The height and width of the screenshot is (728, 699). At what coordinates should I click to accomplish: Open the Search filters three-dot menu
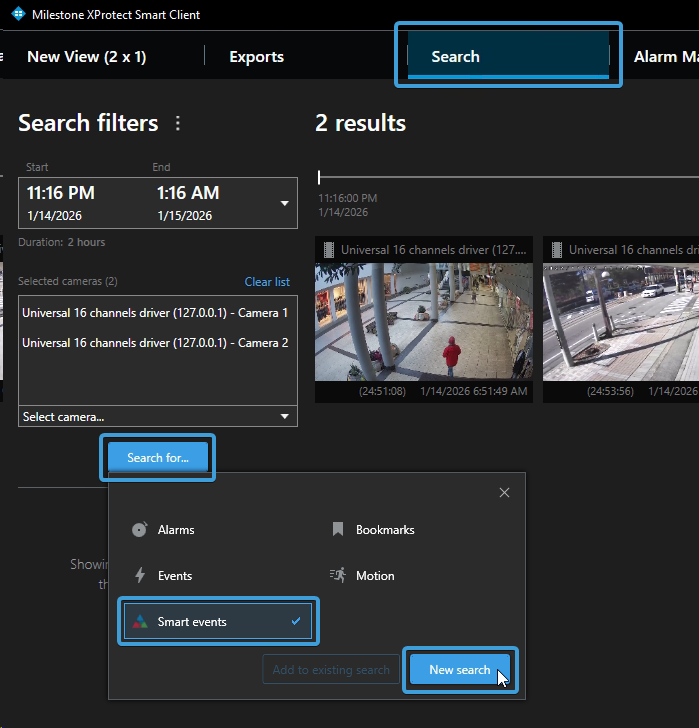pos(178,123)
